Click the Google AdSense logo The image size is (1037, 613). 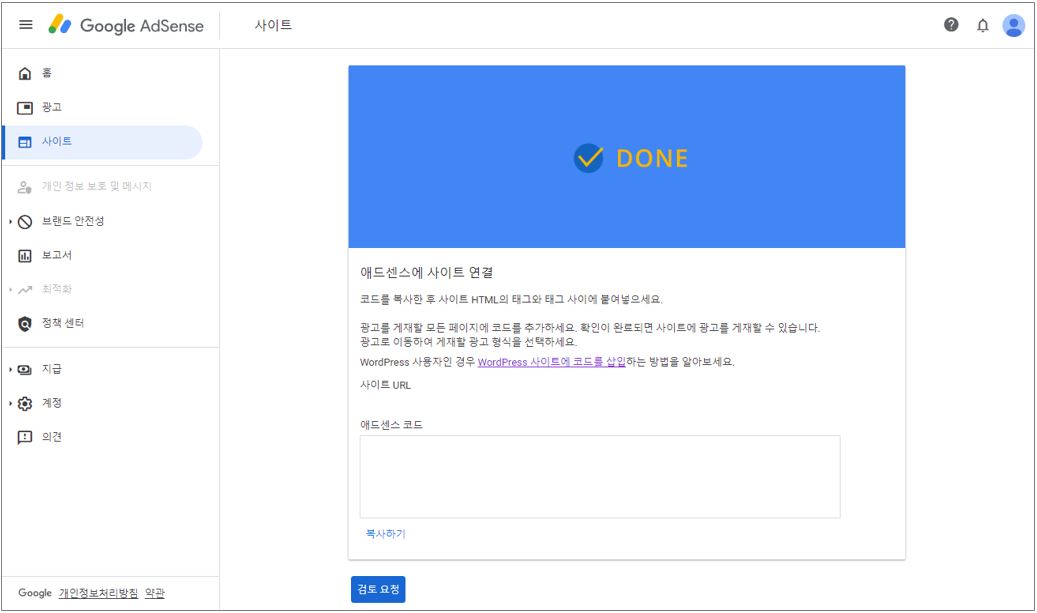tap(126, 26)
